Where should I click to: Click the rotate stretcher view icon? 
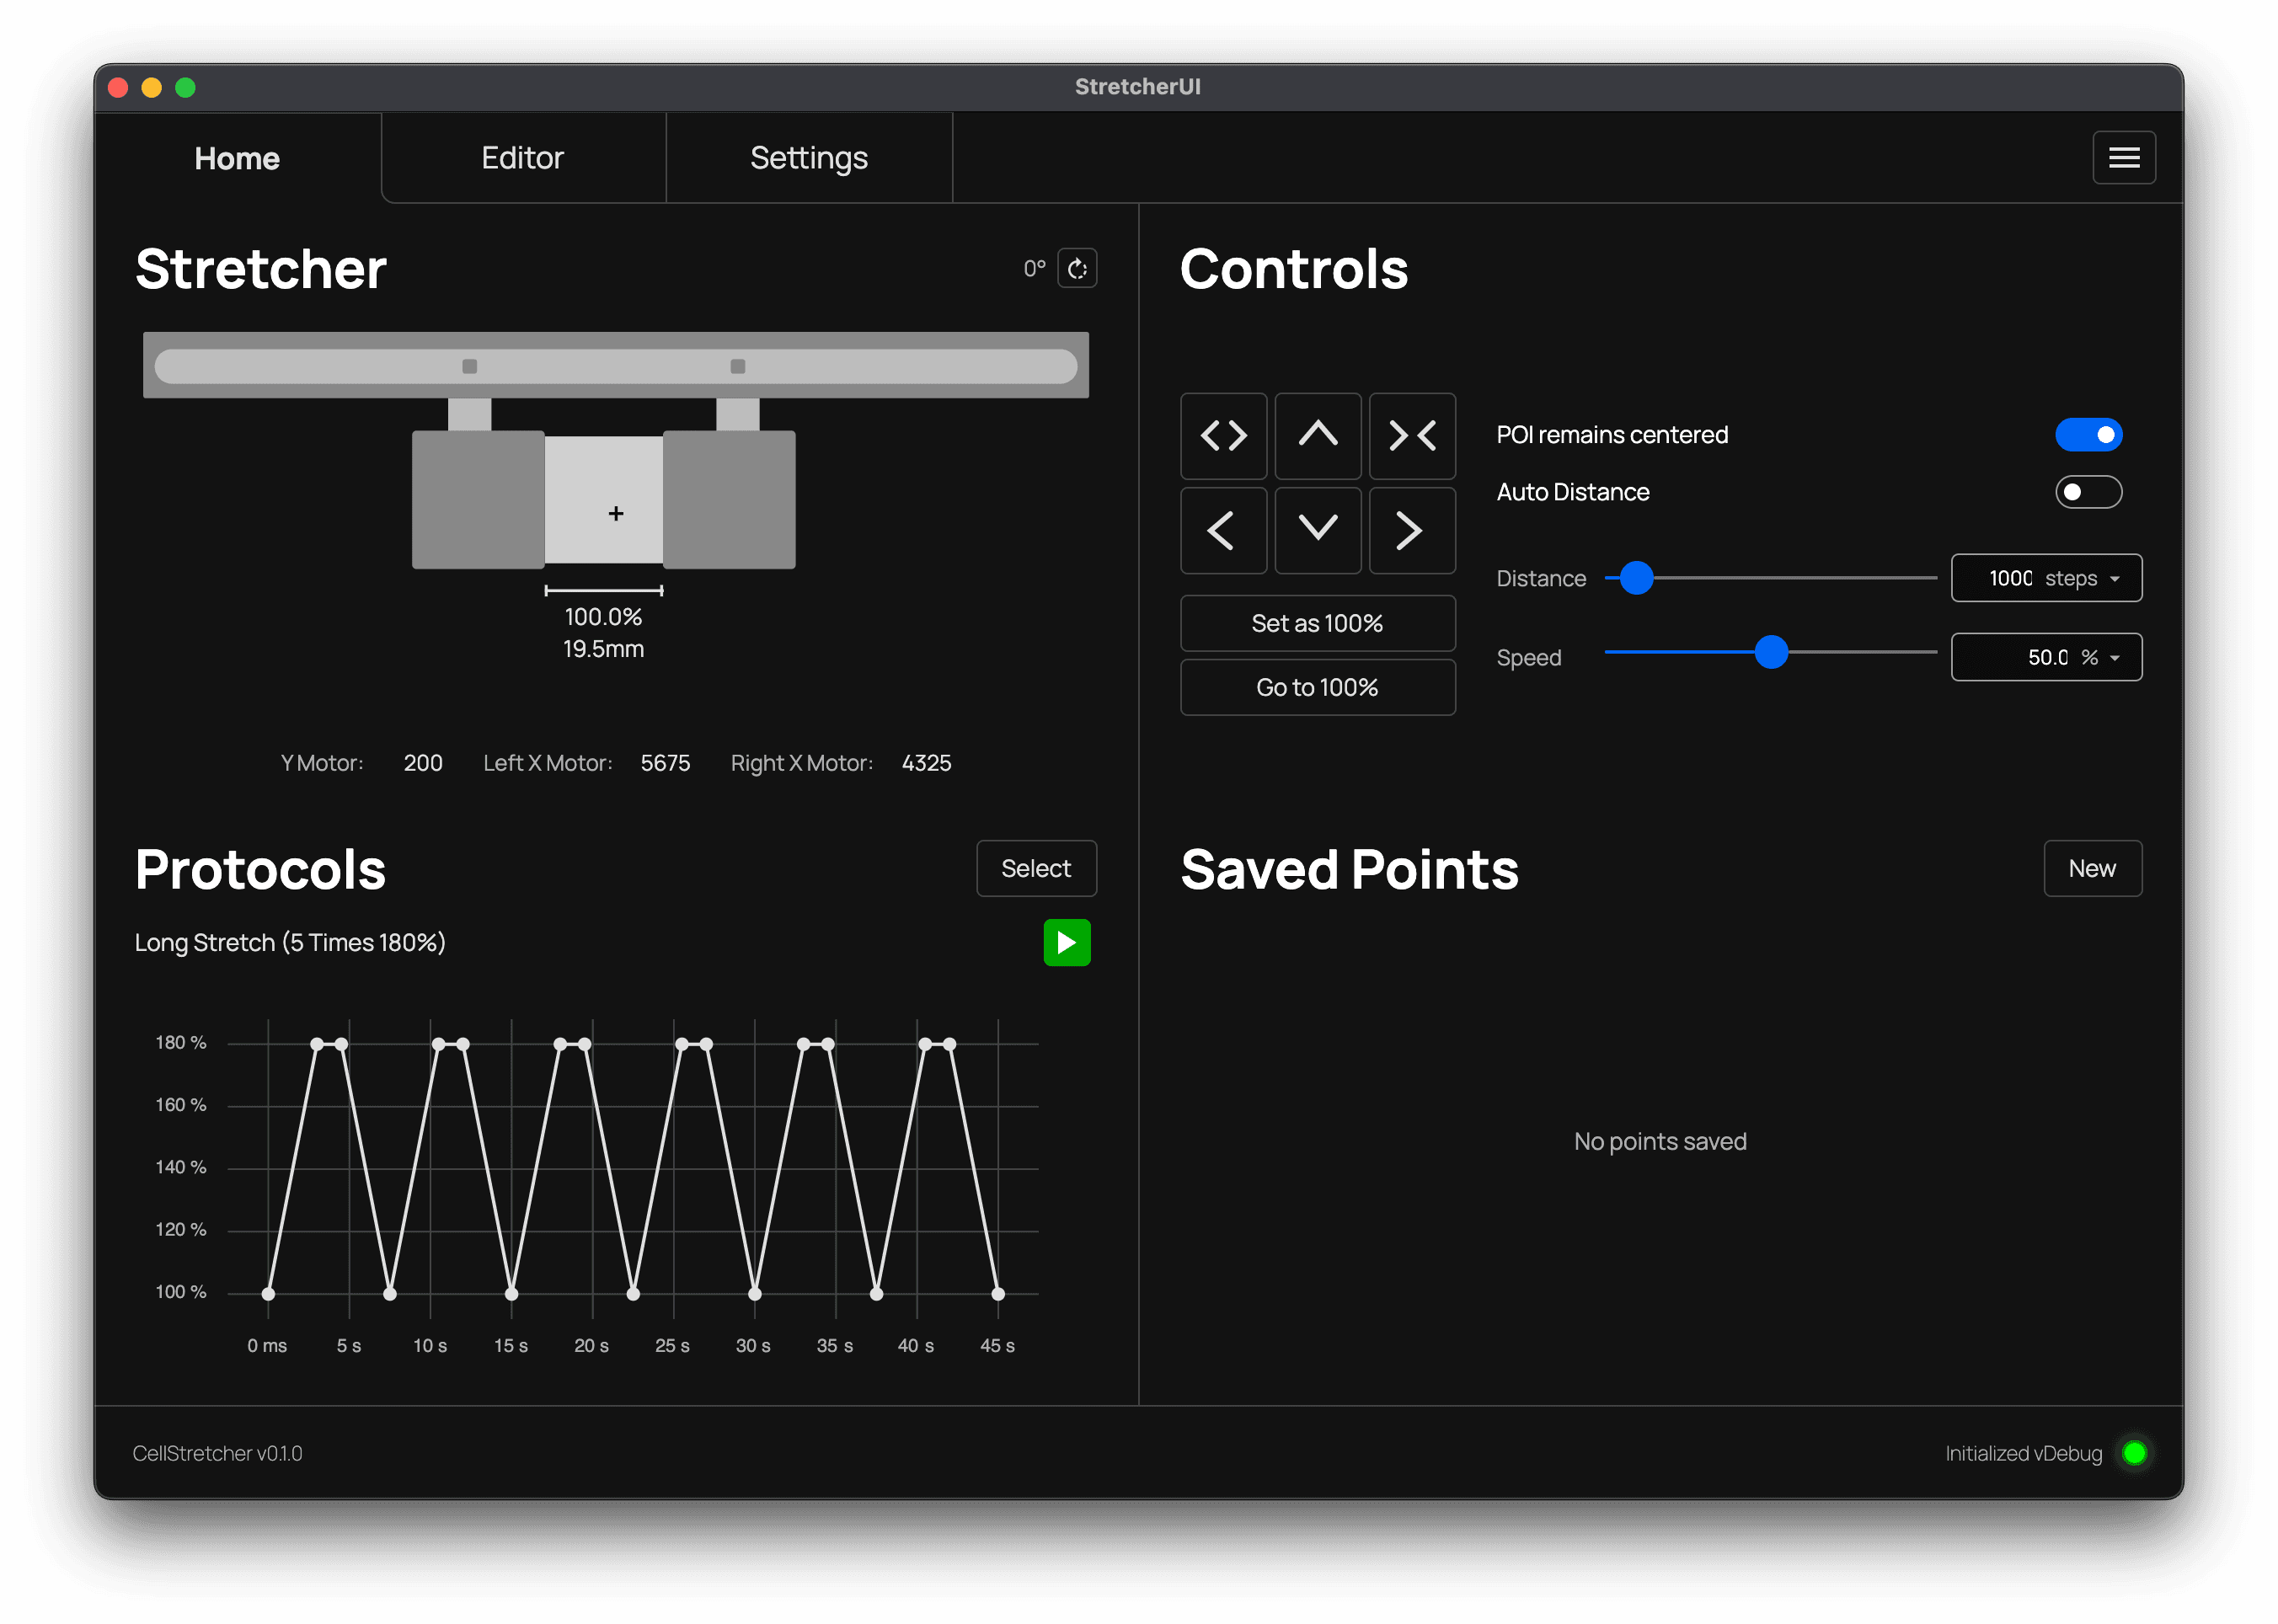point(1077,268)
